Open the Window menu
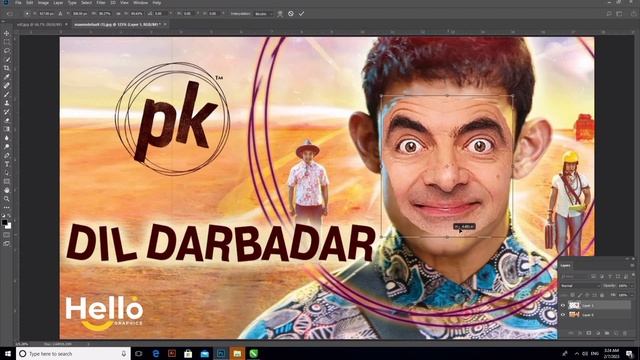Viewport: 640px width, 360px height. click(140, 2)
